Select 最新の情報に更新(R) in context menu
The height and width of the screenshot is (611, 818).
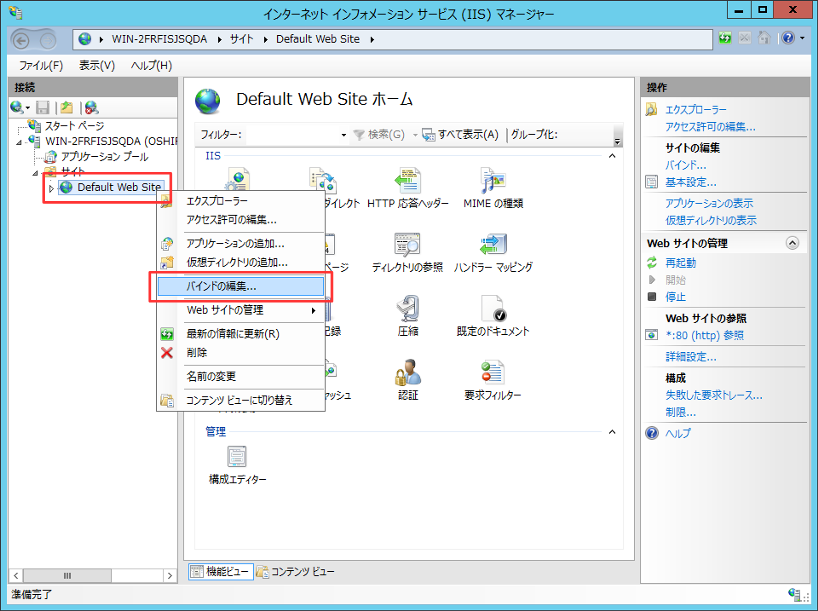click(242, 334)
